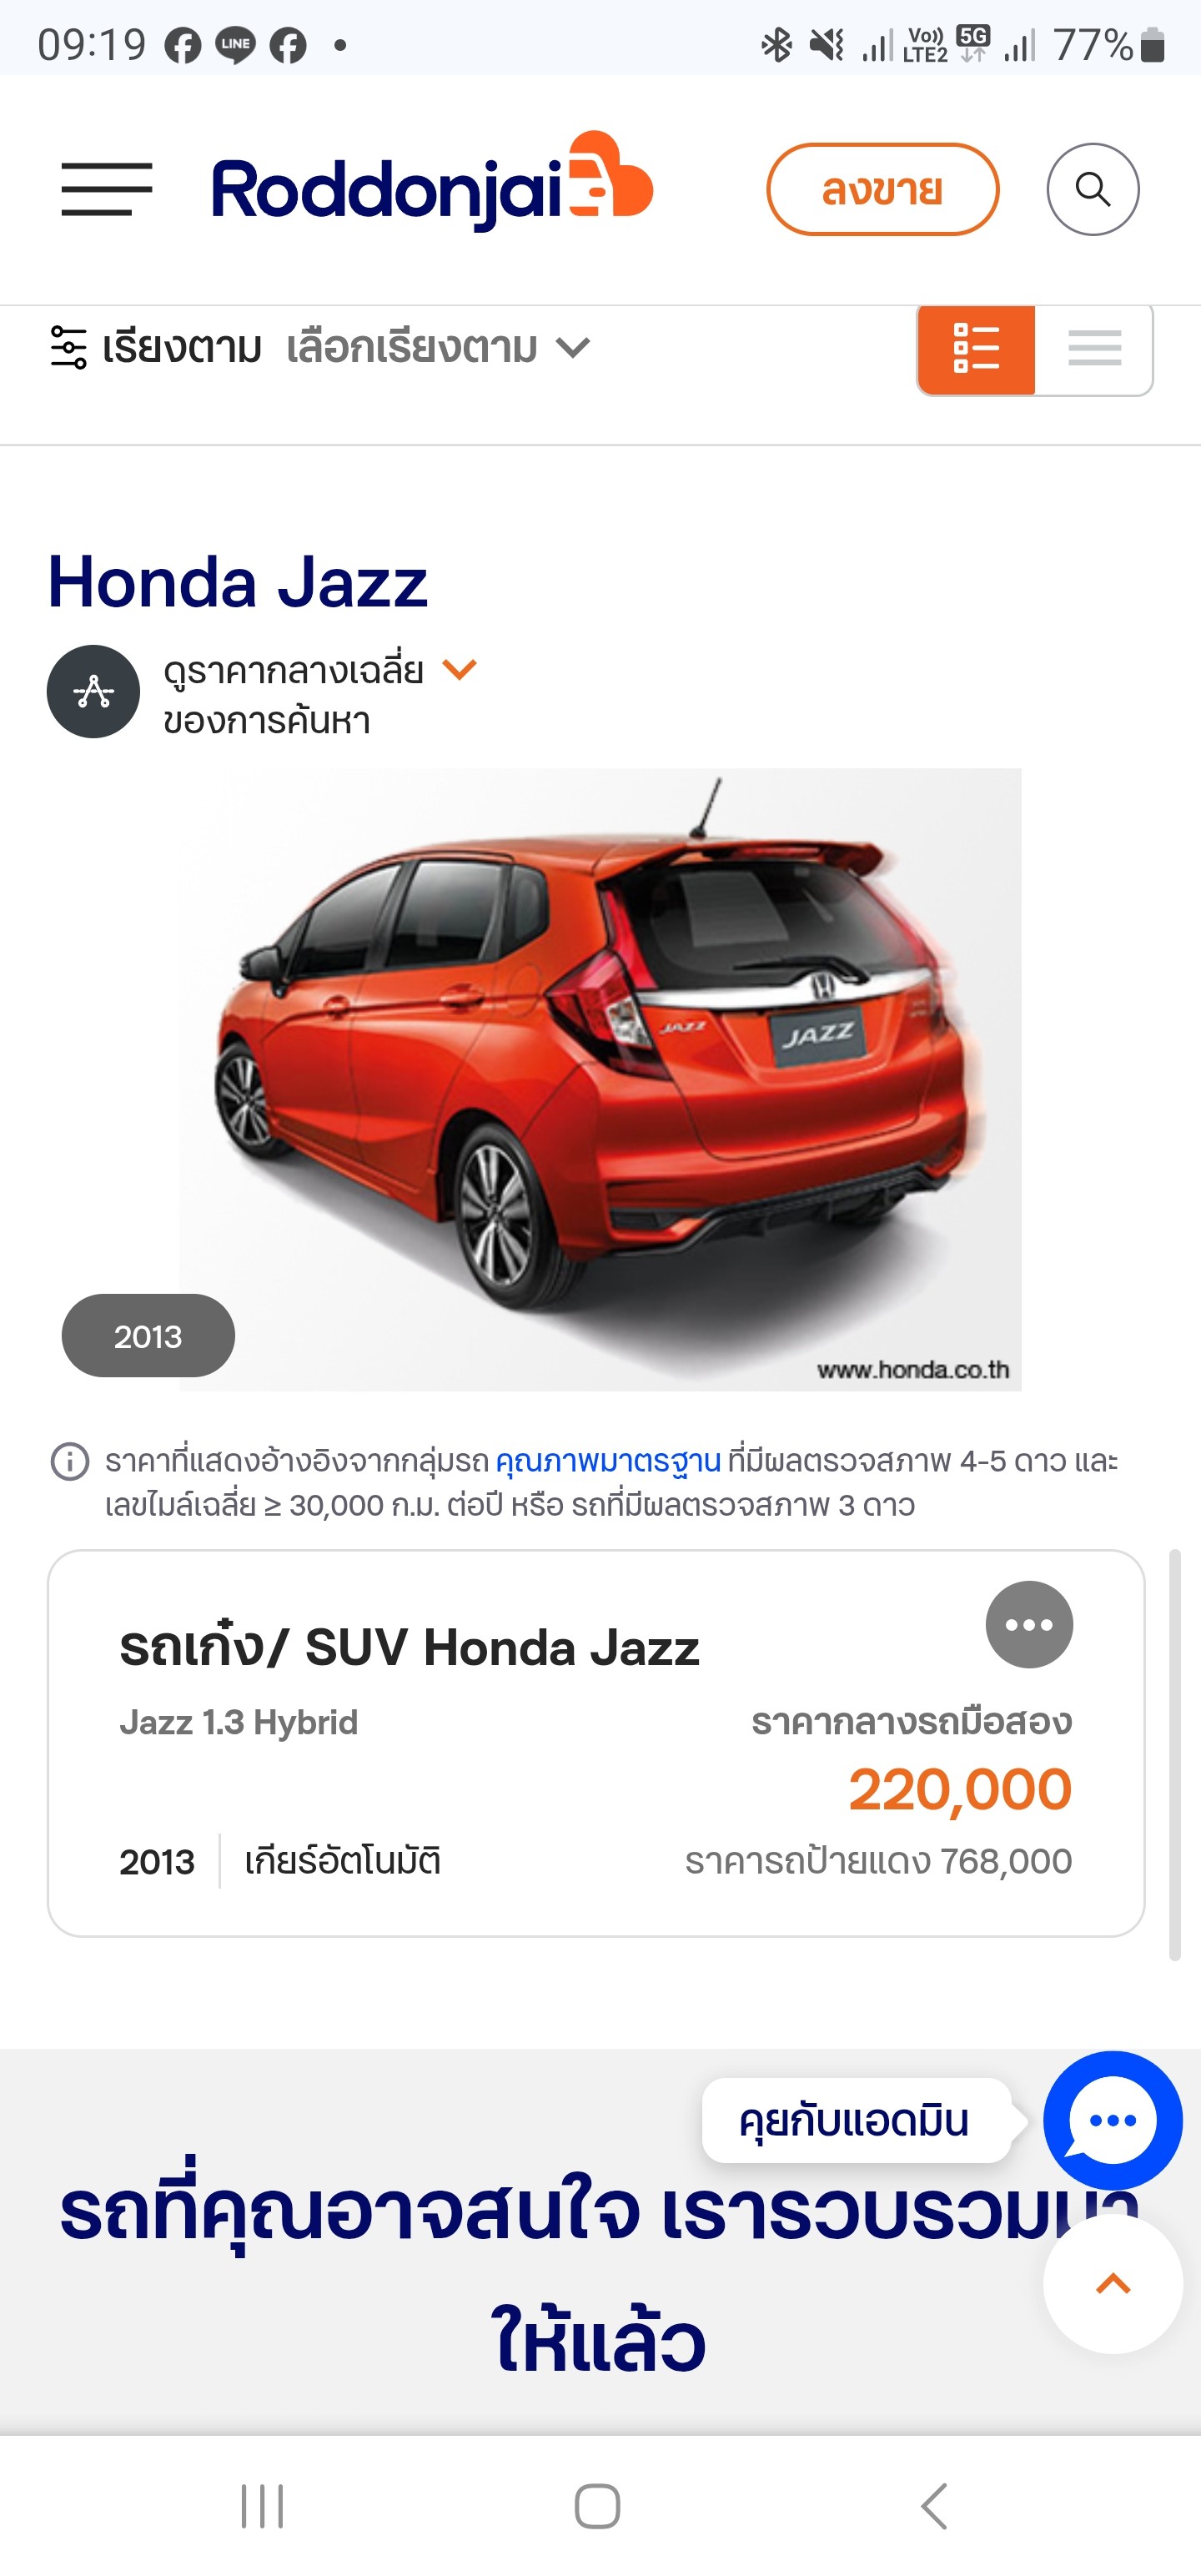The height and width of the screenshot is (2576, 1201).
Task: Tap the orange Honda Jazz car image
Action: click(x=600, y=1079)
